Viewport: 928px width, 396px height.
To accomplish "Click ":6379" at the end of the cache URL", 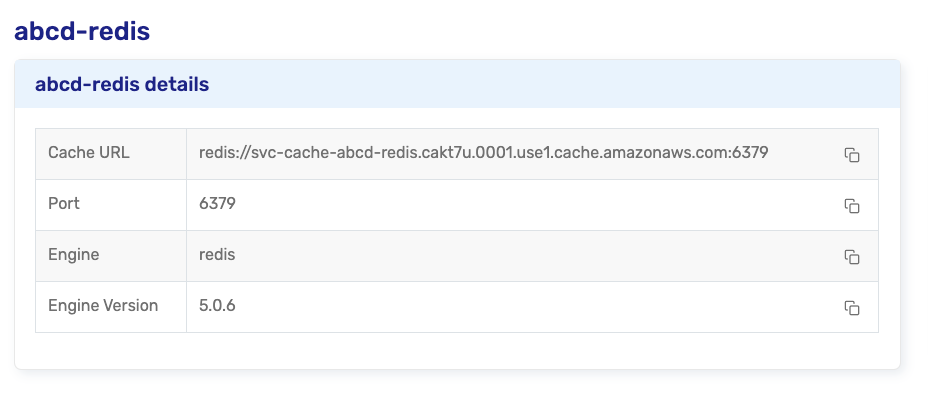I will [x=748, y=153].
